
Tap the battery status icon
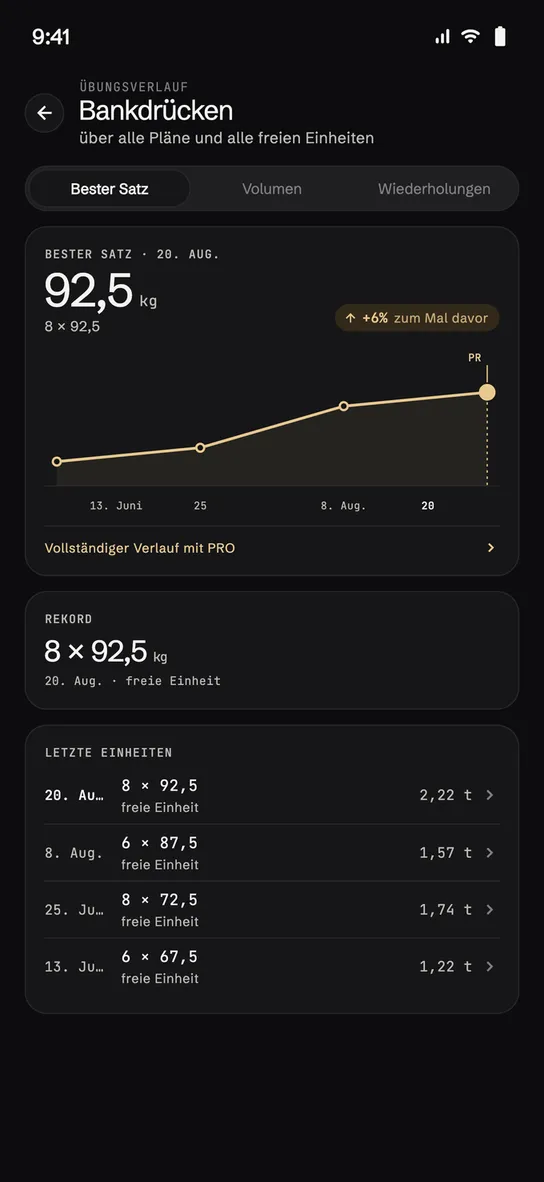tap(500, 36)
